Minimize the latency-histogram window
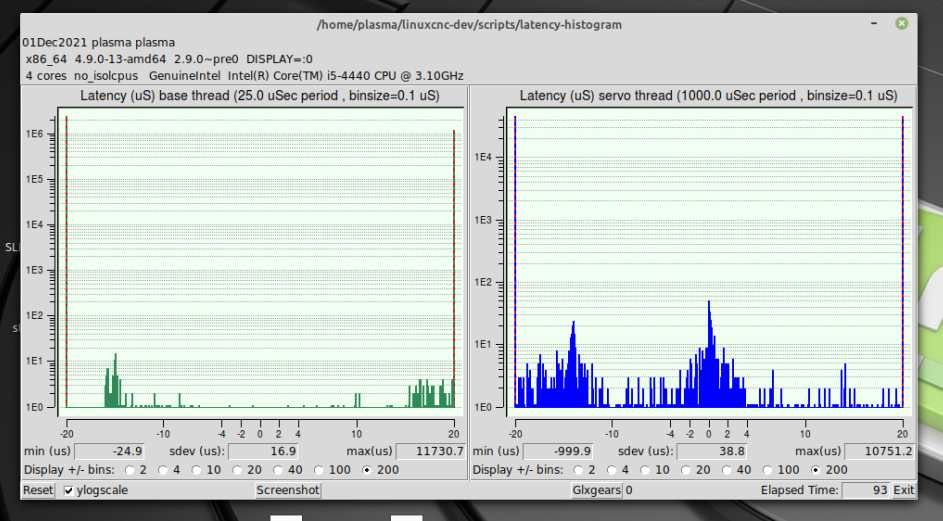Screen dimensions: 943x521 pos(874,23)
